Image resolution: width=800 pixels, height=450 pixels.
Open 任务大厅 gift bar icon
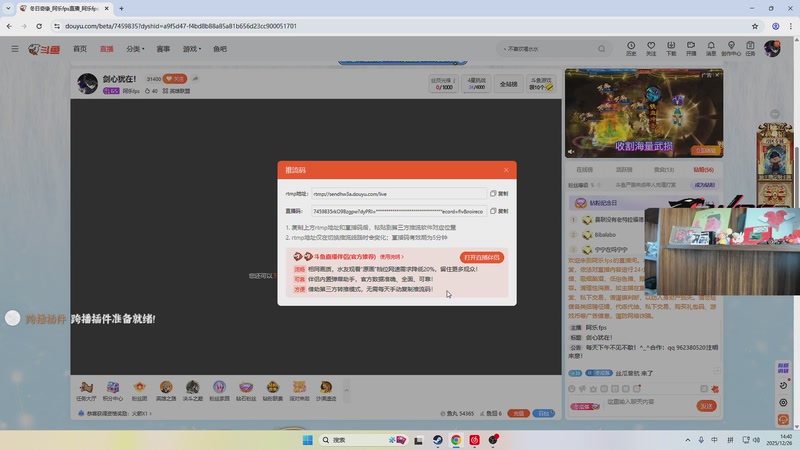pos(86,391)
